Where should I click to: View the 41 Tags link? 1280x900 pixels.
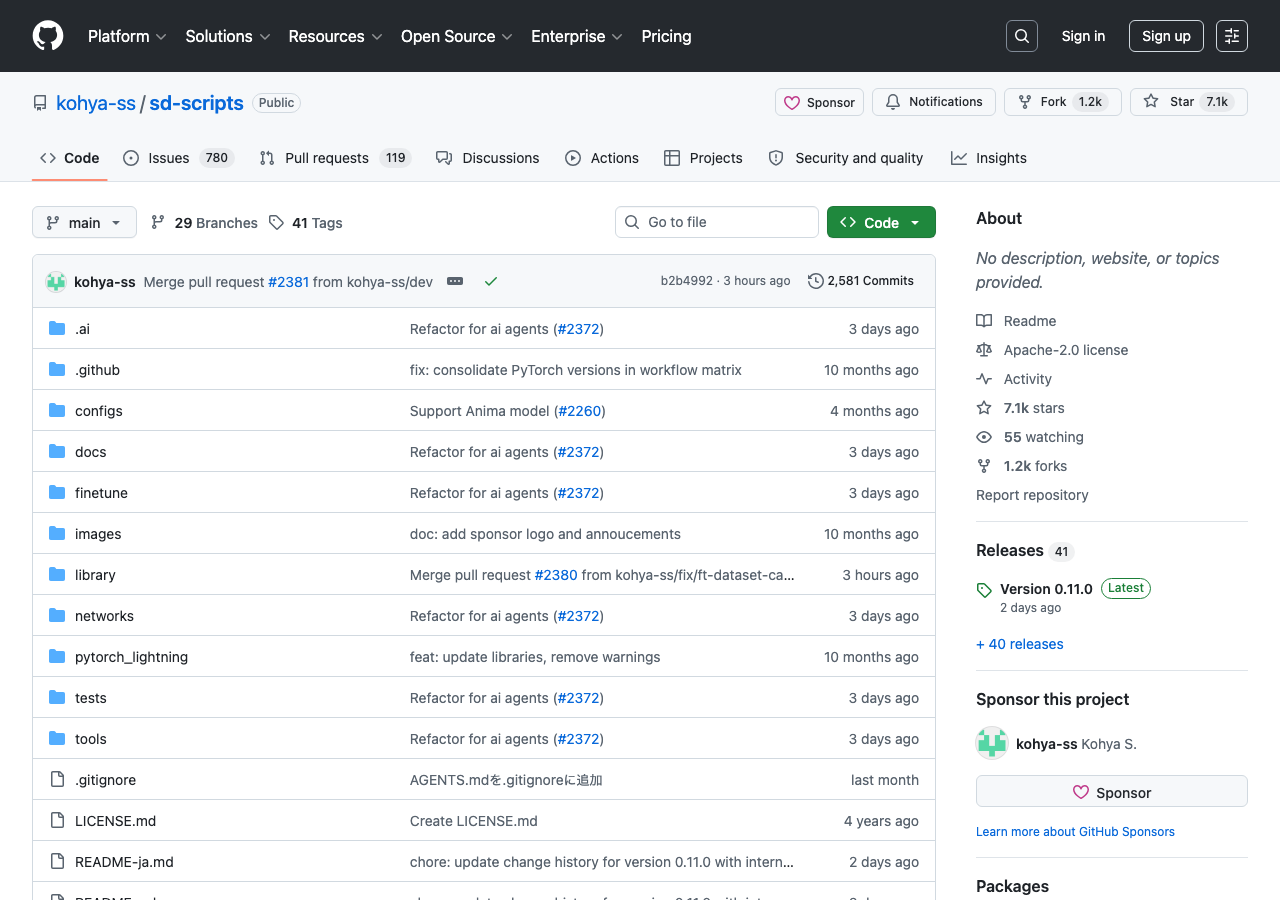[x=306, y=223]
